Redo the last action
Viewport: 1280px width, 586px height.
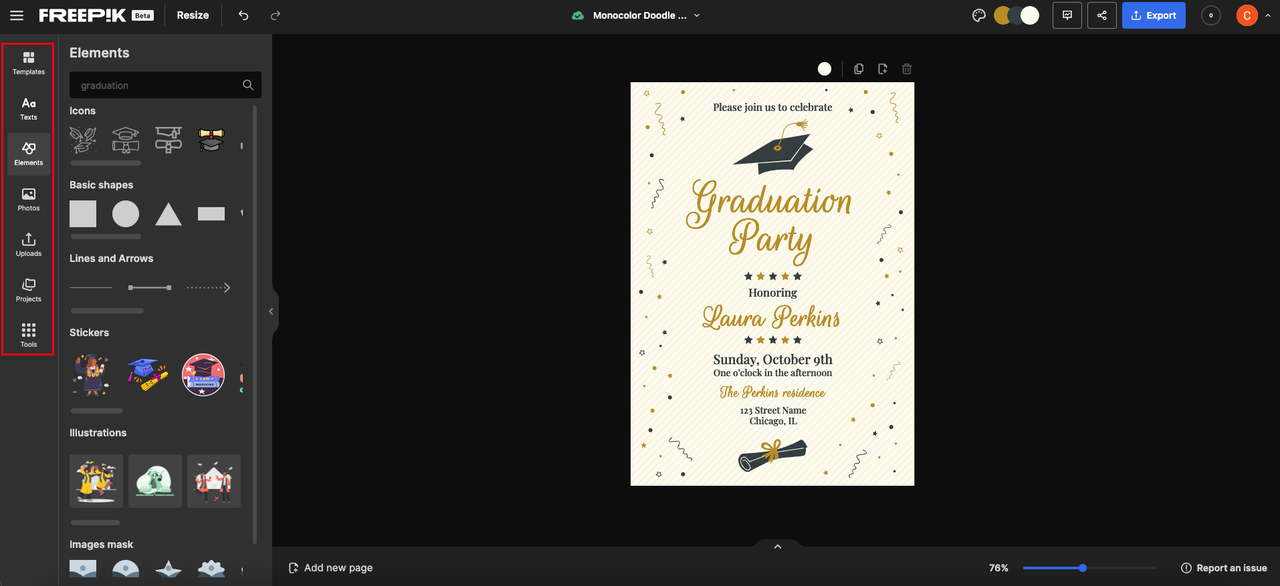(x=275, y=15)
